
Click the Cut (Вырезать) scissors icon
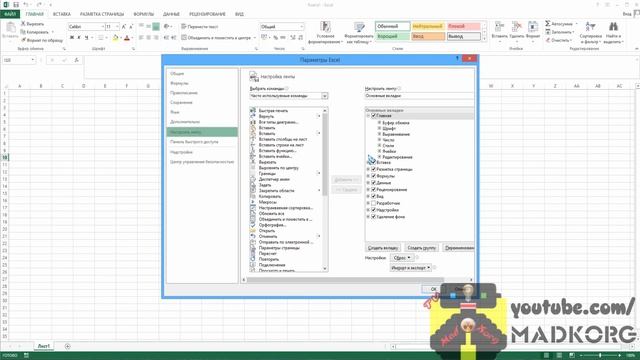pyautogui.click(x=23, y=24)
